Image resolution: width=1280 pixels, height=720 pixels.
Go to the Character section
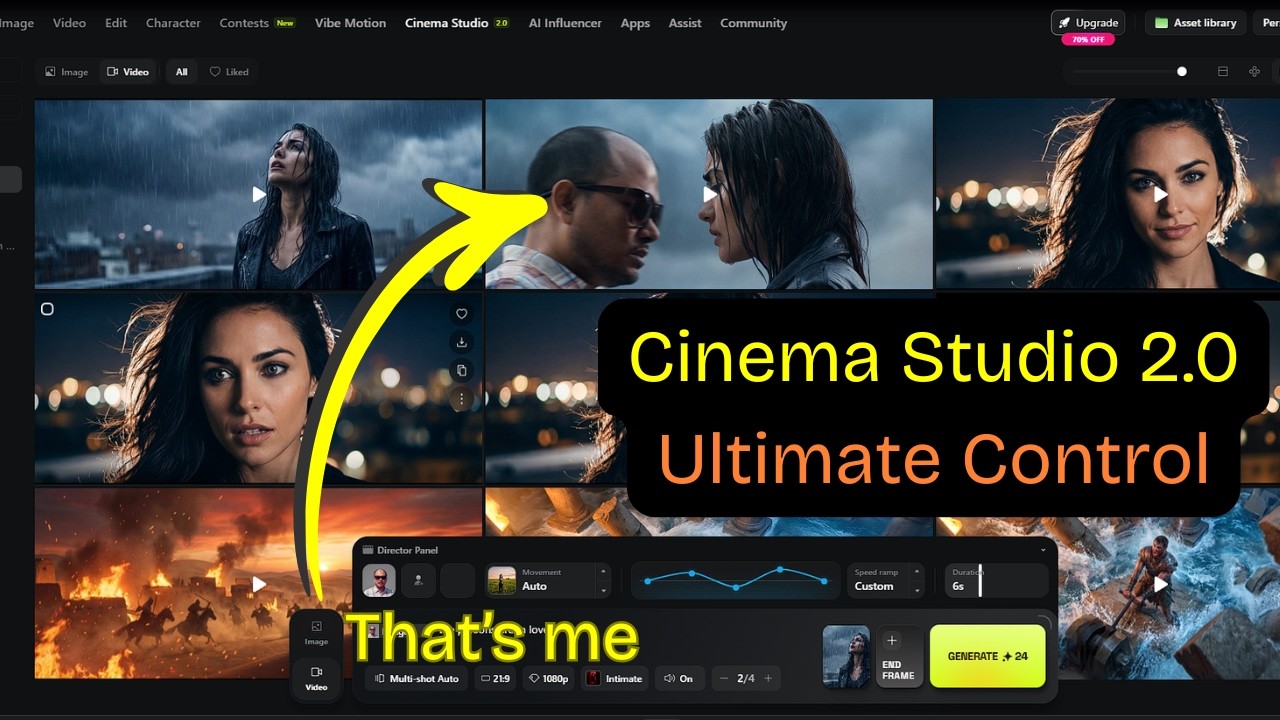click(x=173, y=23)
